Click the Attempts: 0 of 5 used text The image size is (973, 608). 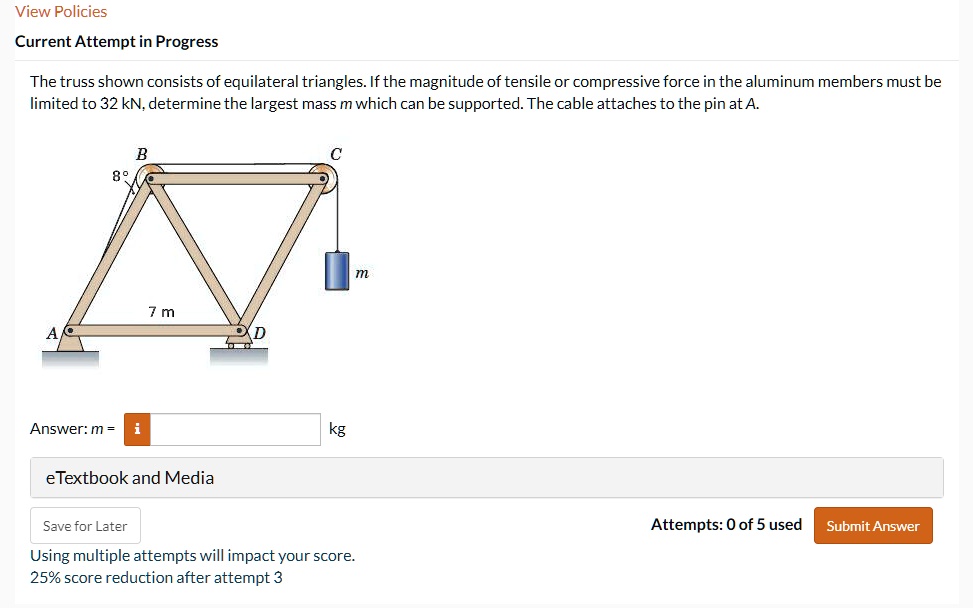pos(725,524)
